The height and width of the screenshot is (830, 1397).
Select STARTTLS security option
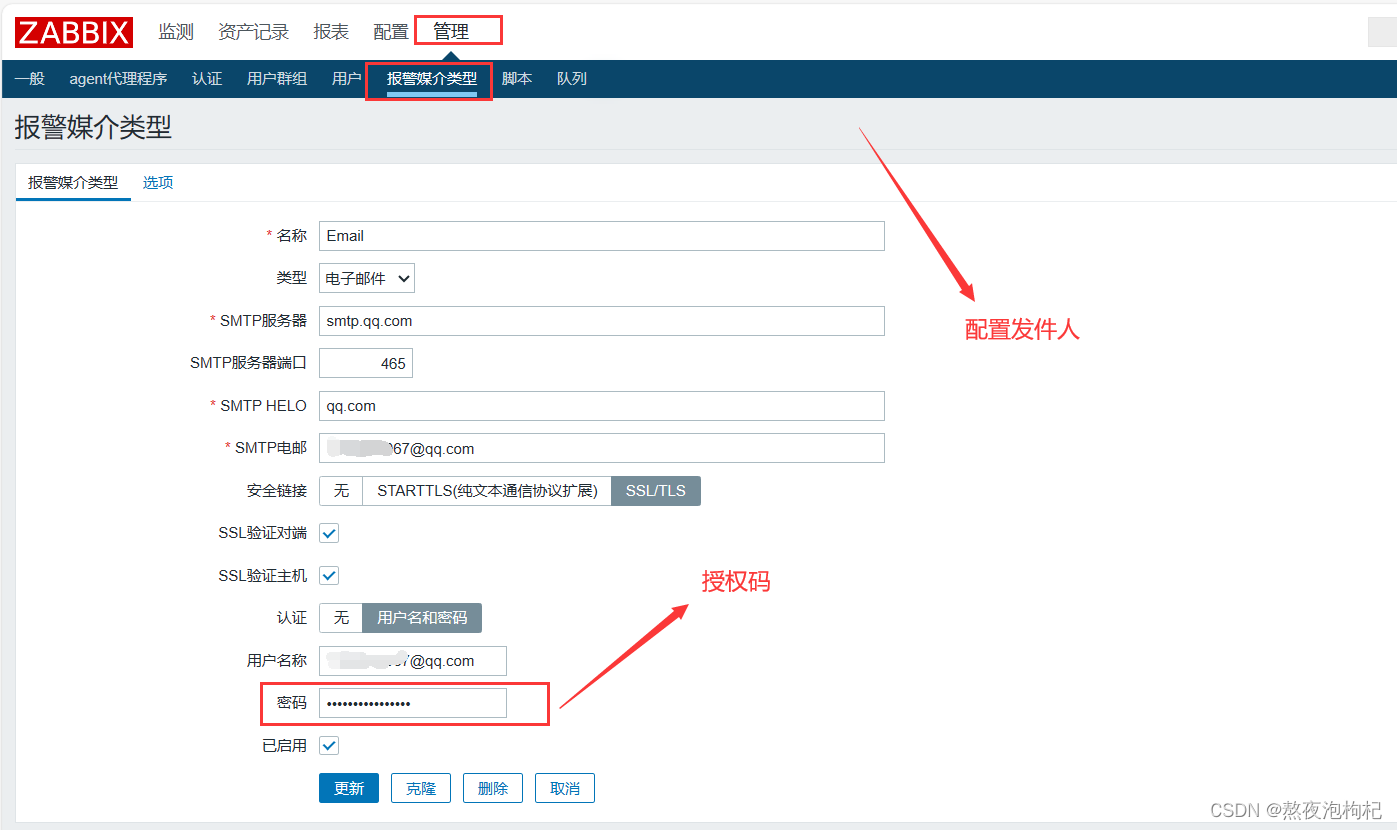coord(487,491)
